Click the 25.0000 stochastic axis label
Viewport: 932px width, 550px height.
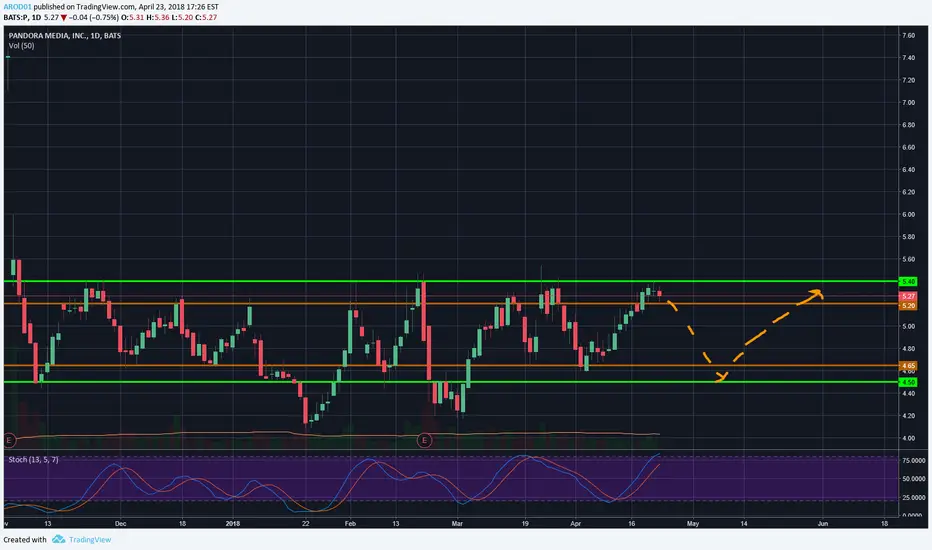(x=913, y=498)
